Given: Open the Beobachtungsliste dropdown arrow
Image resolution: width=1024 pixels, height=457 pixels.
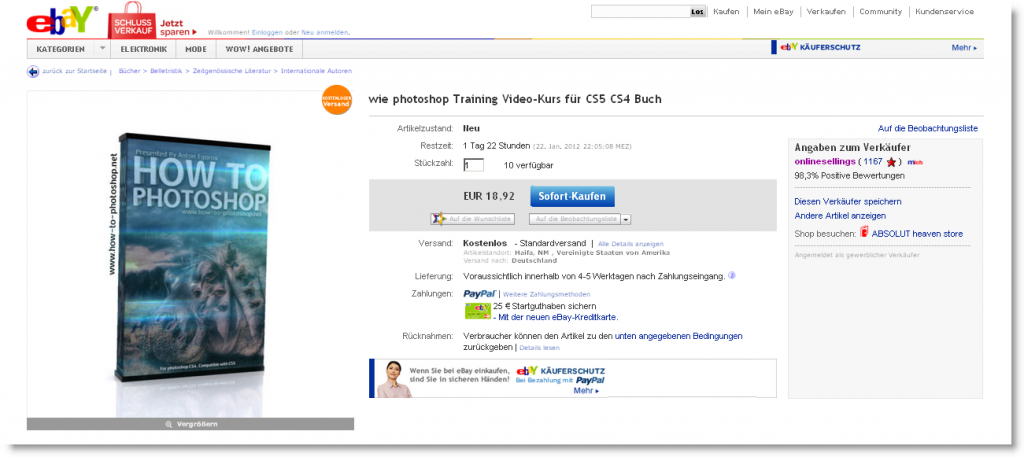Looking at the screenshot, I should pos(626,220).
